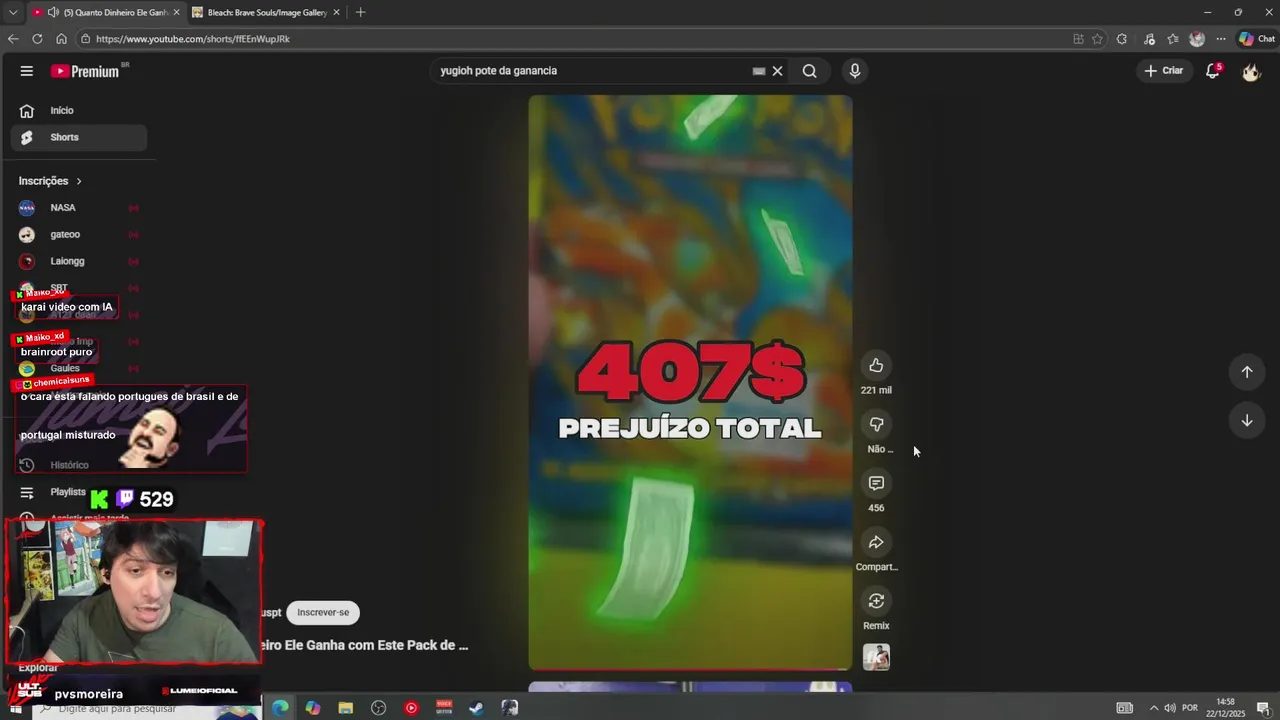Open the 456 comments panel
Viewport: 1280px width, 720px height.
(876, 483)
